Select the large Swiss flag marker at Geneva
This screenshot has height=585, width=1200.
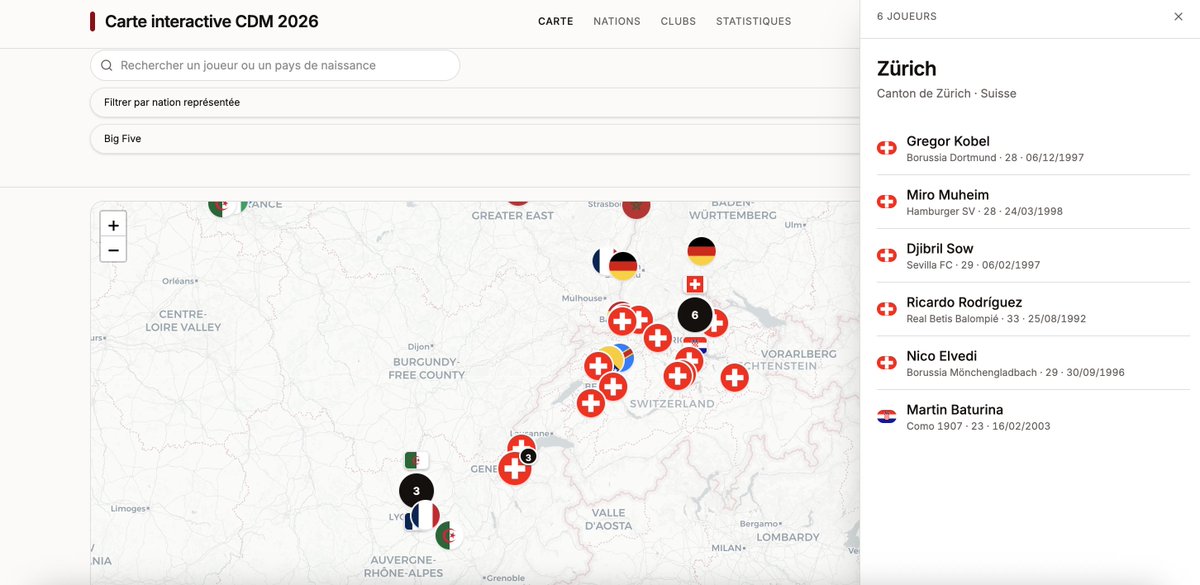[x=515, y=468]
